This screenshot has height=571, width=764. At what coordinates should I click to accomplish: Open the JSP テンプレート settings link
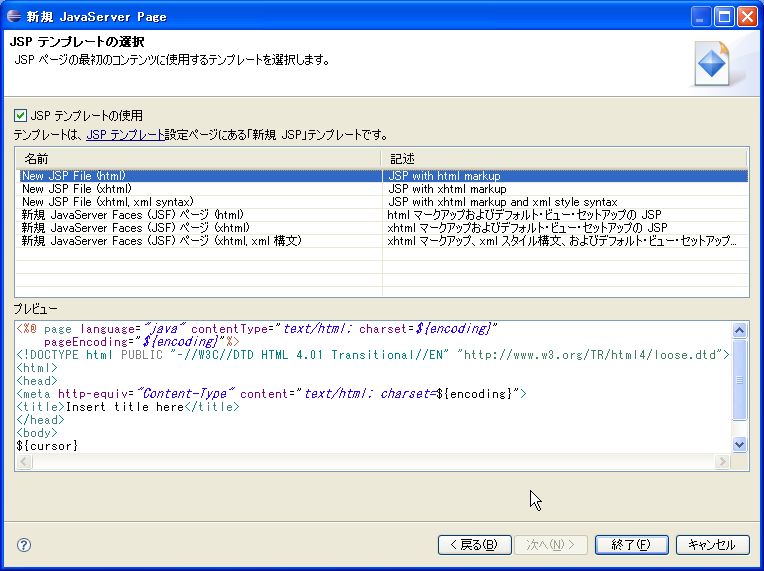click(x=125, y=134)
